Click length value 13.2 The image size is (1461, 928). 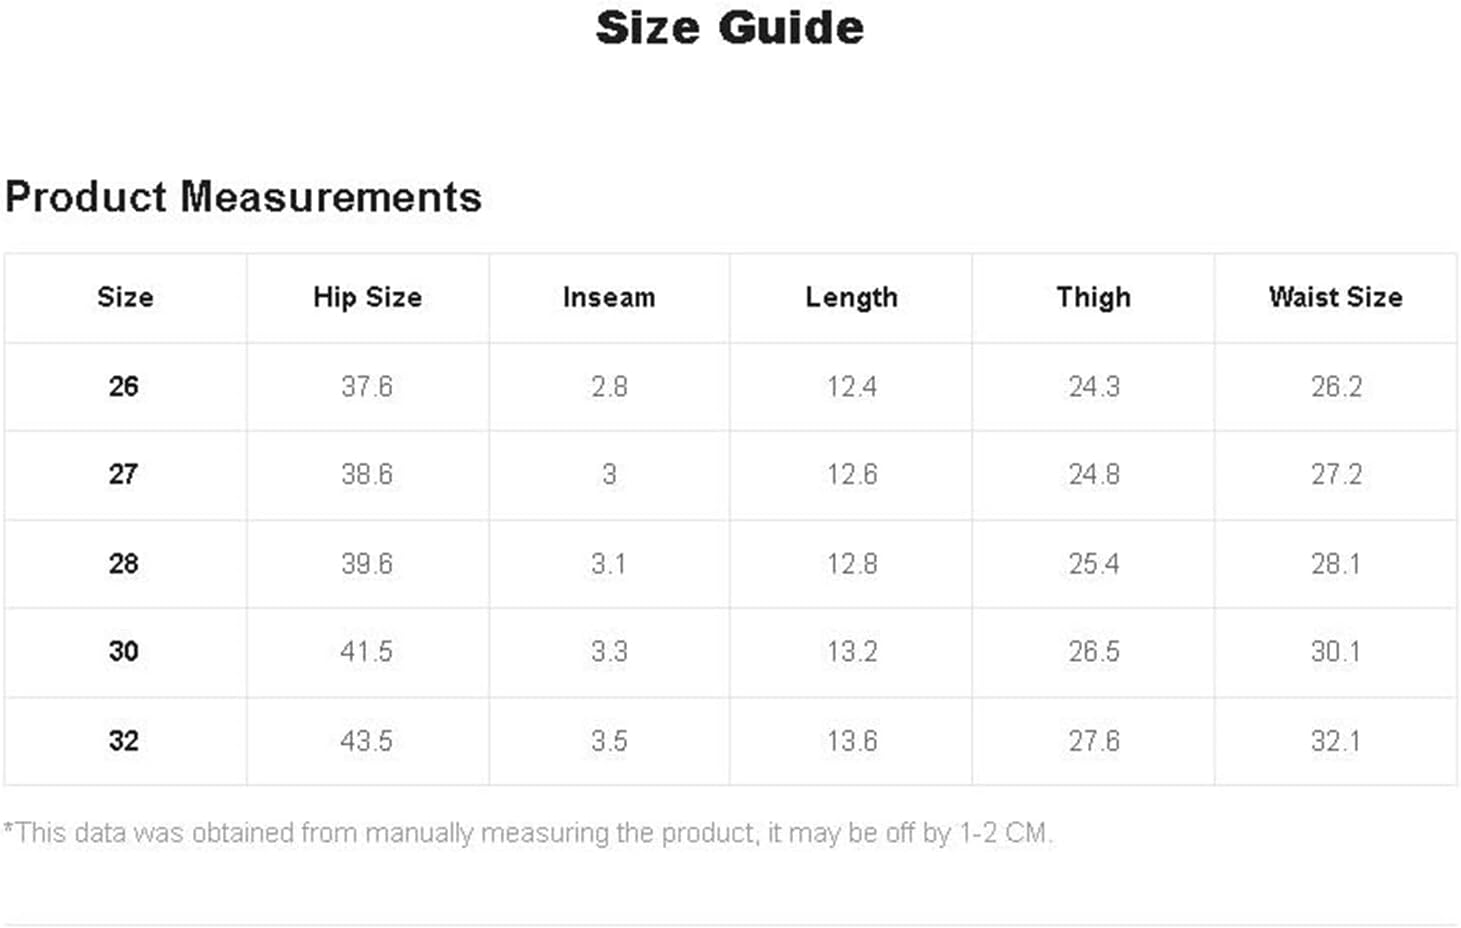(x=852, y=651)
